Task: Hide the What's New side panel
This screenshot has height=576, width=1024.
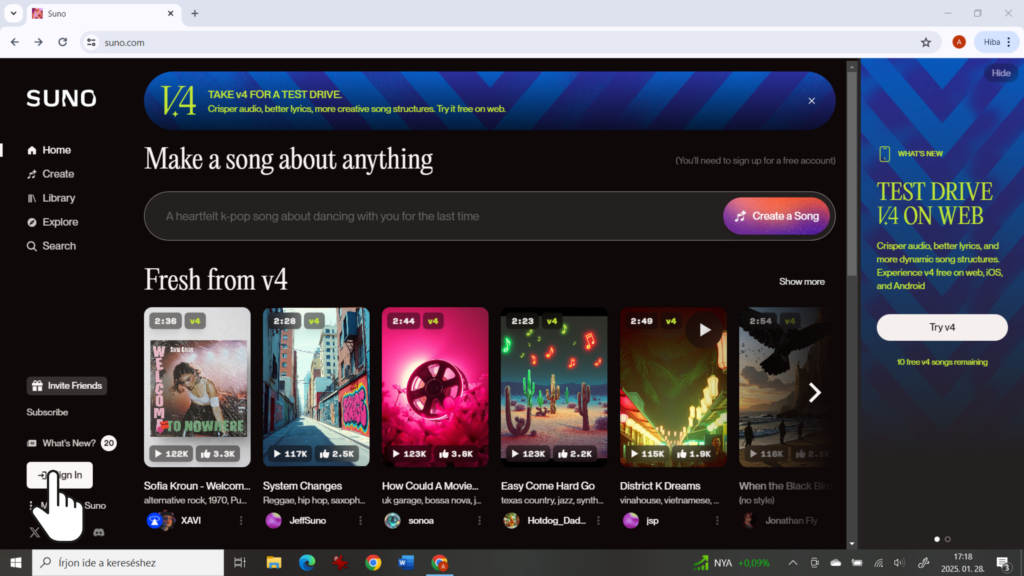Action: coord(1000,73)
